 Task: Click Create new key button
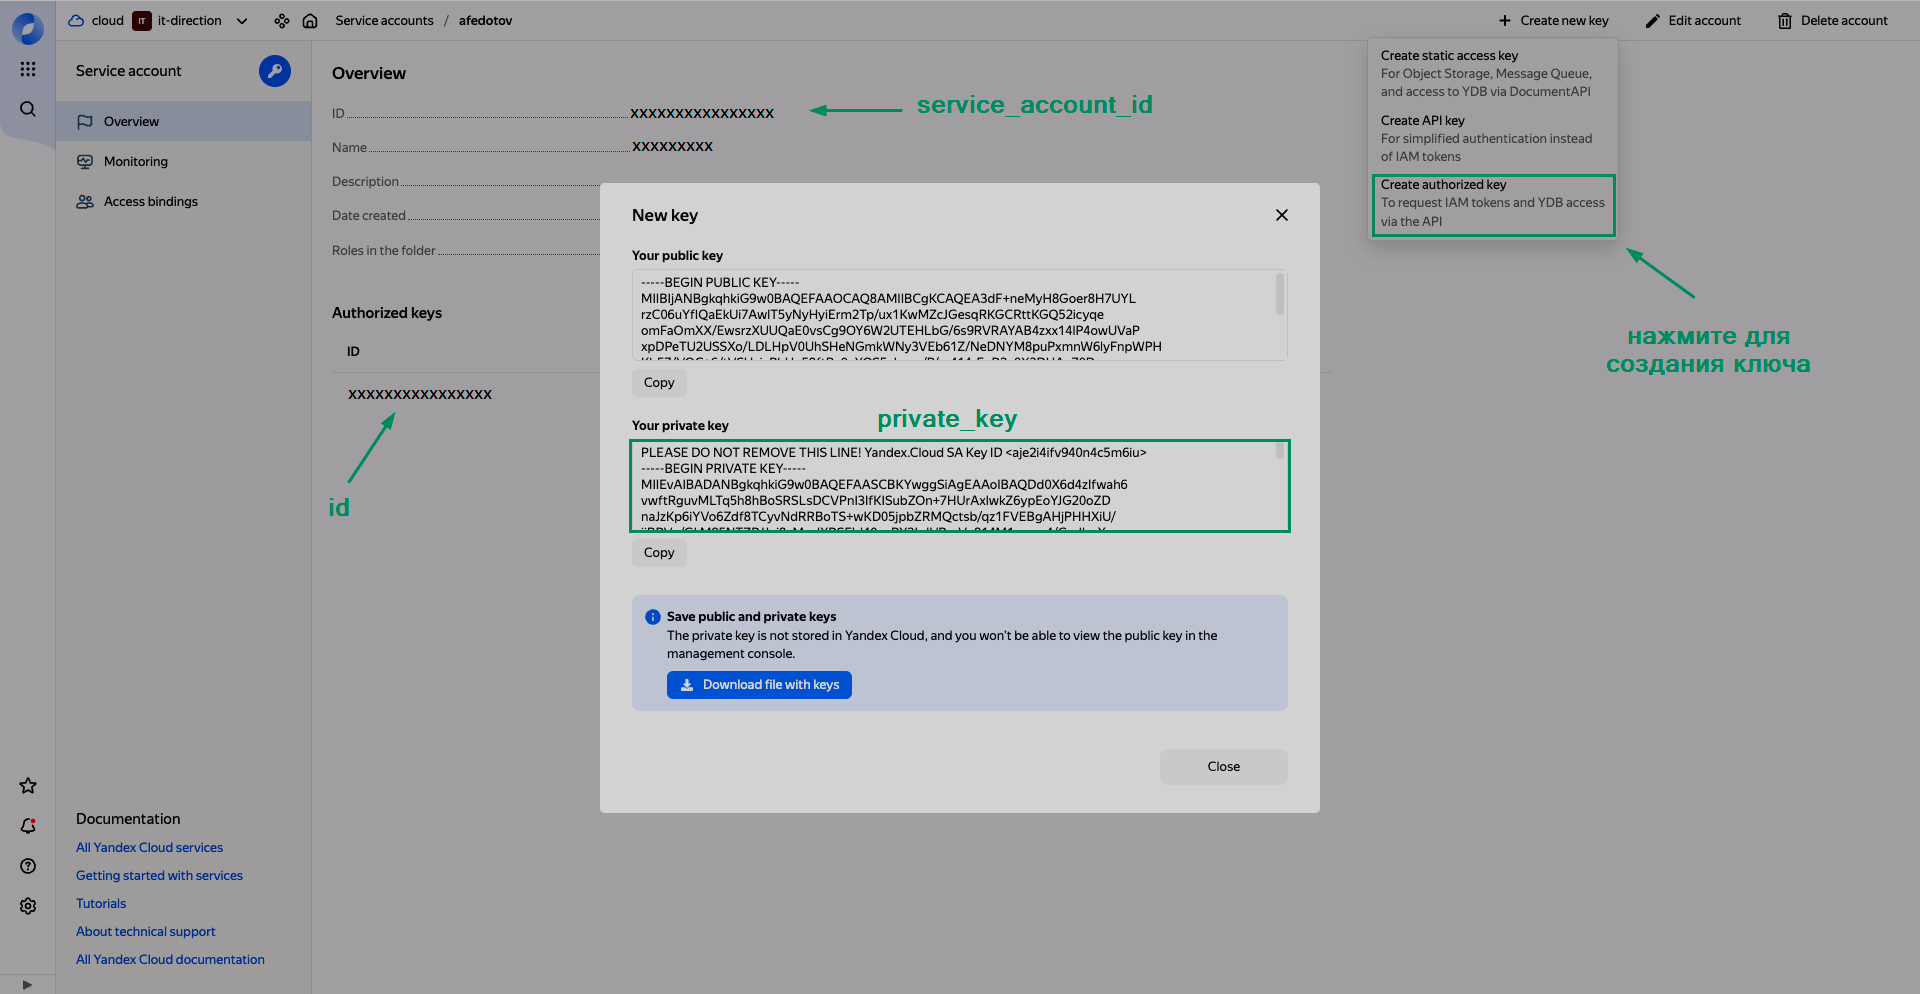1554,20
